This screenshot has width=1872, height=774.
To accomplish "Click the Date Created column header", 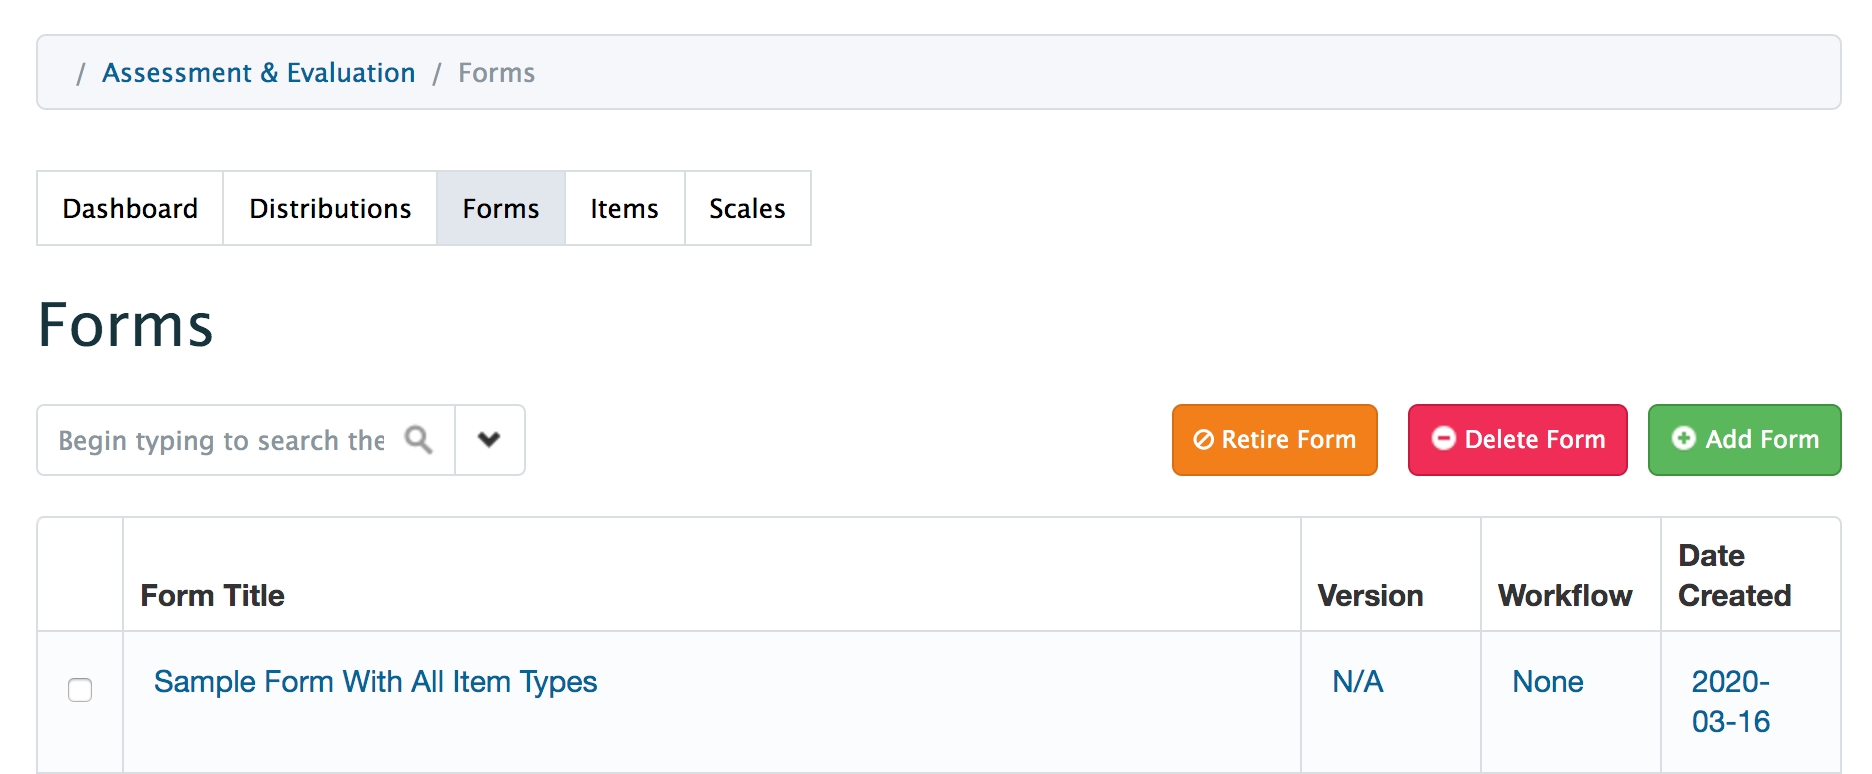I will [x=1734, y=575].
